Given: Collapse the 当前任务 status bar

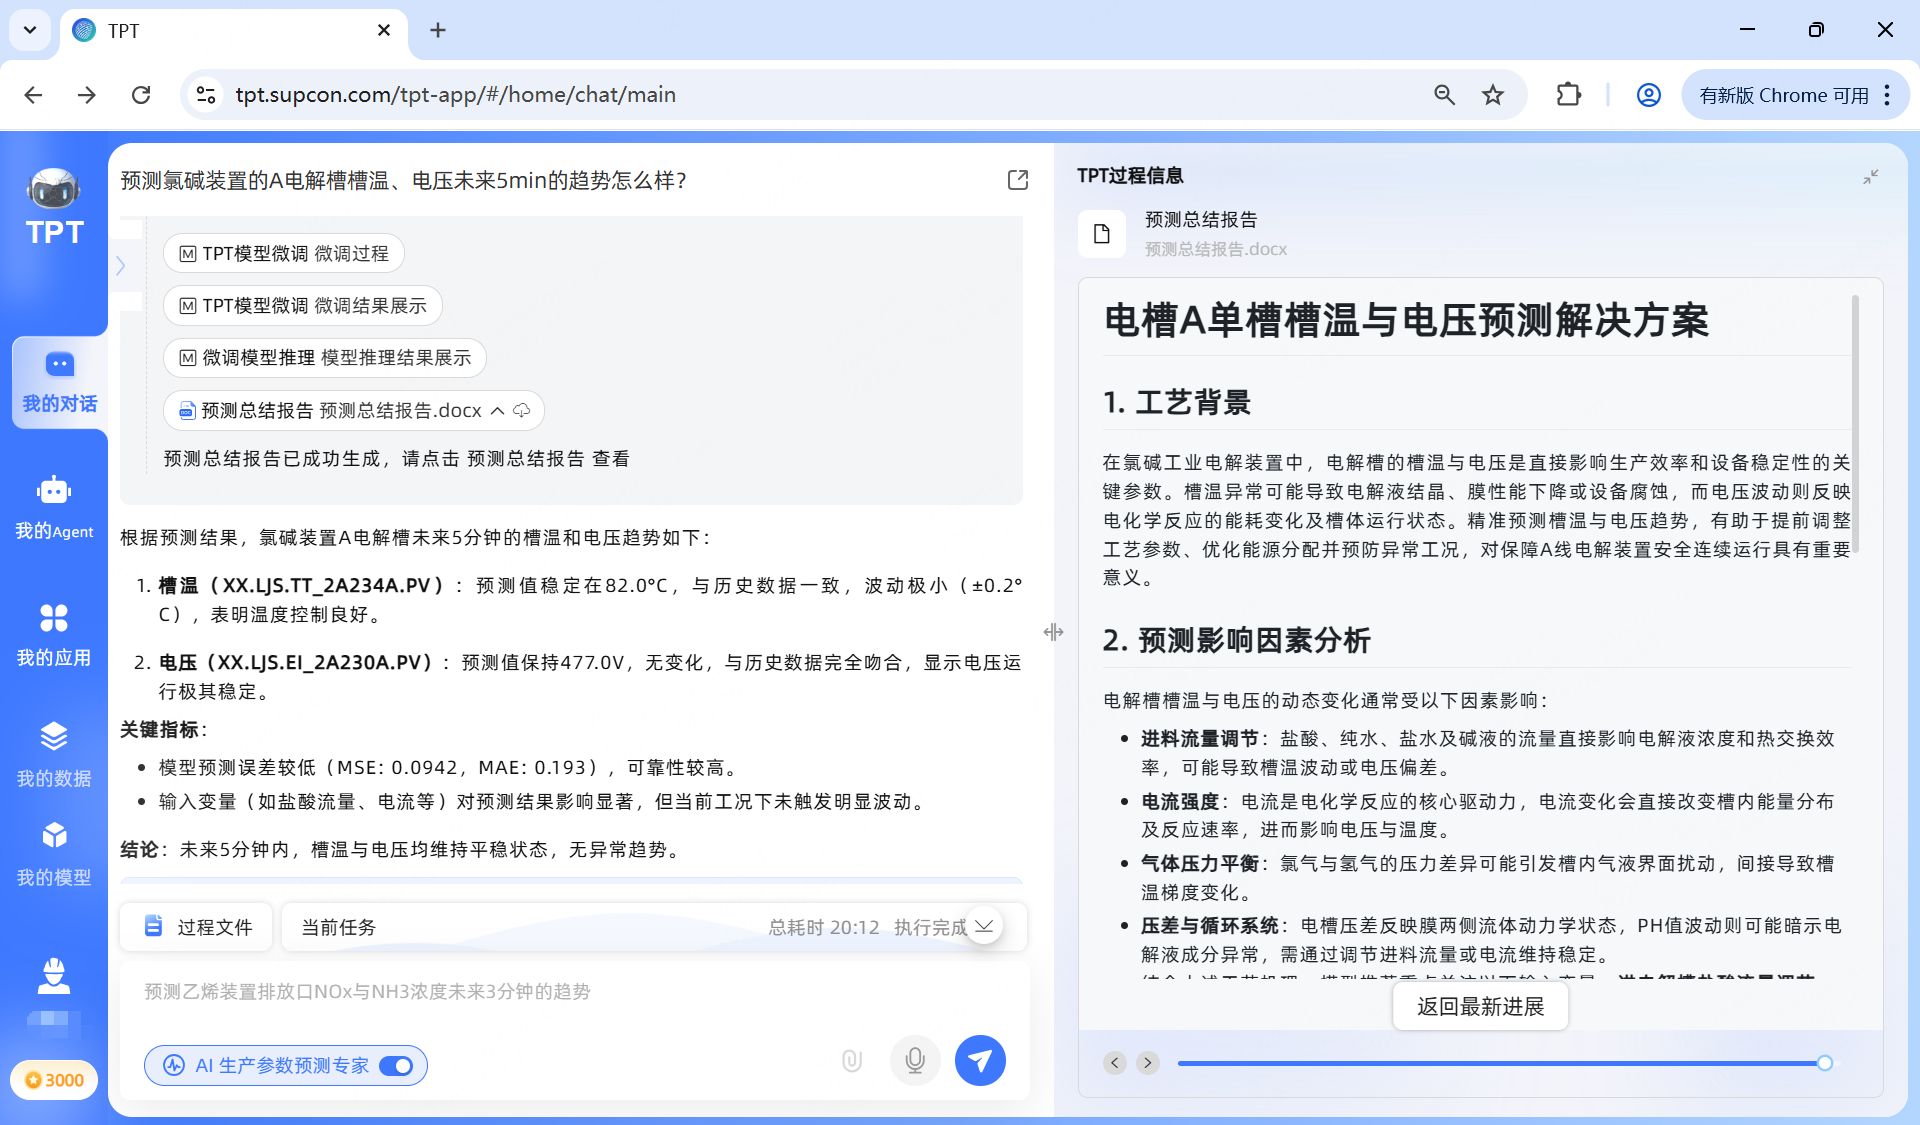Looking at the screenshot, I should 984,926.
